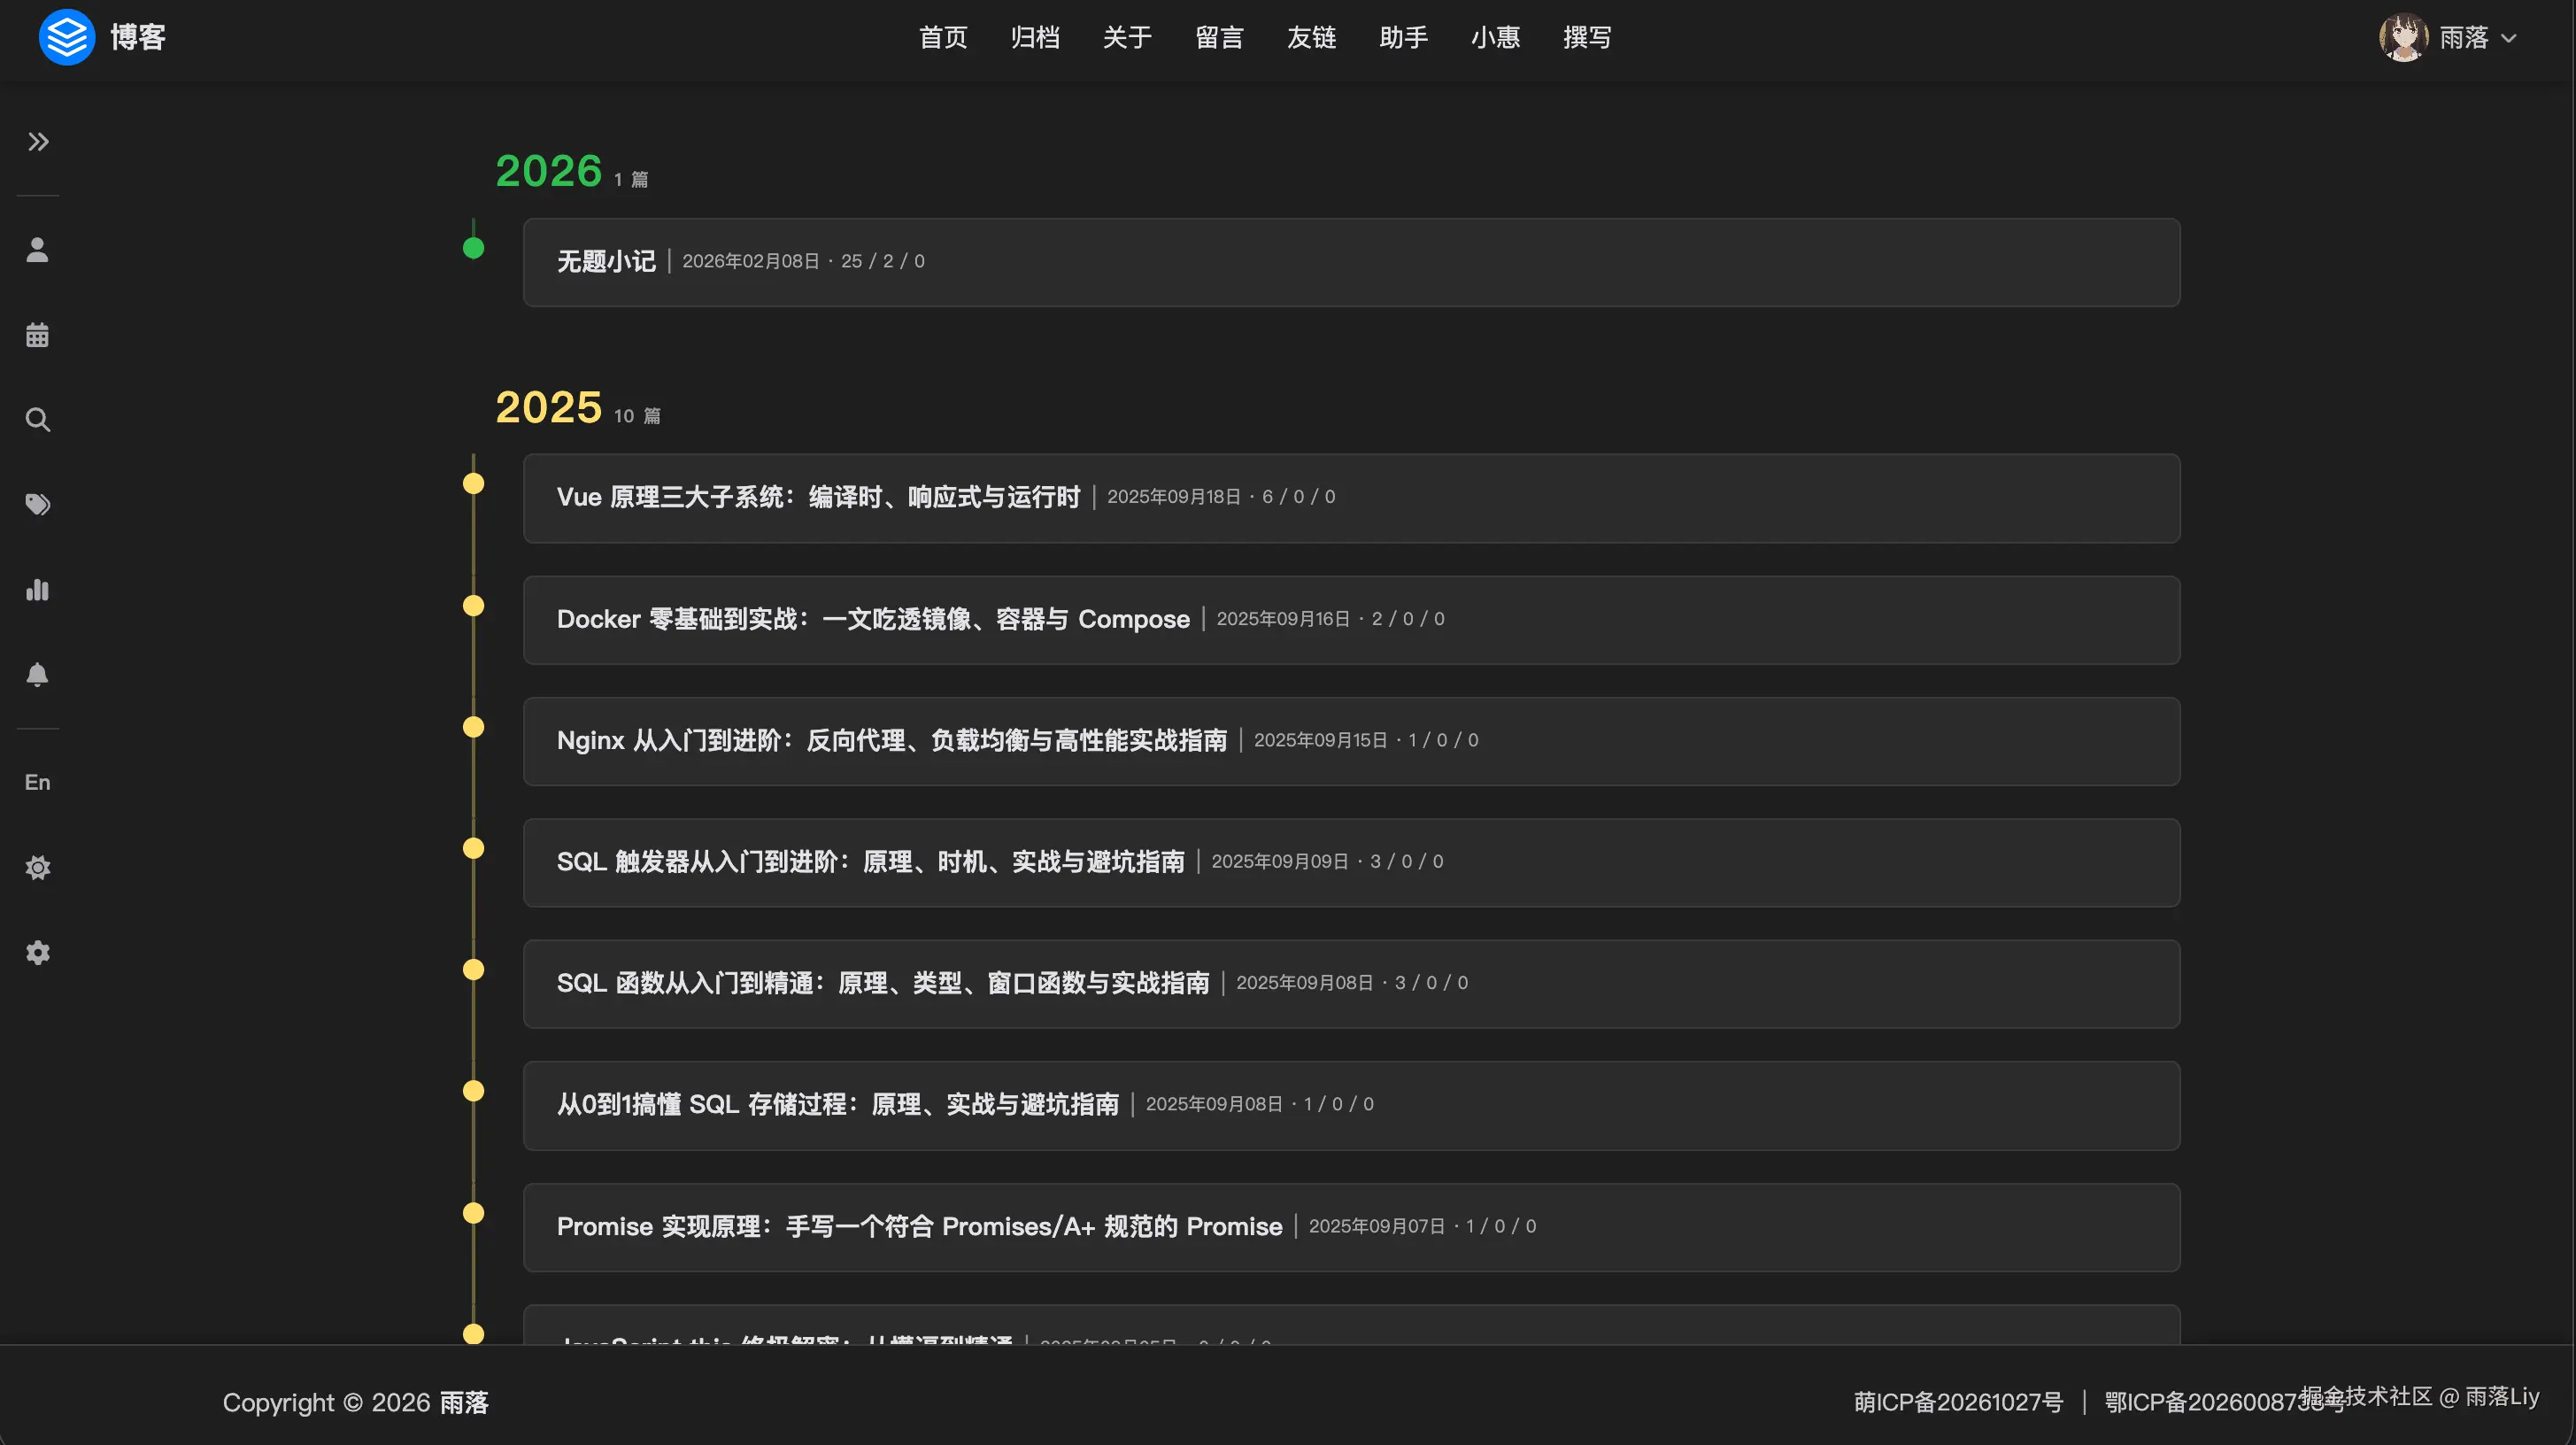Open the calendar sidebar icon
Viewport: 2576px width, 1445px height.
[x=38, y=335]
